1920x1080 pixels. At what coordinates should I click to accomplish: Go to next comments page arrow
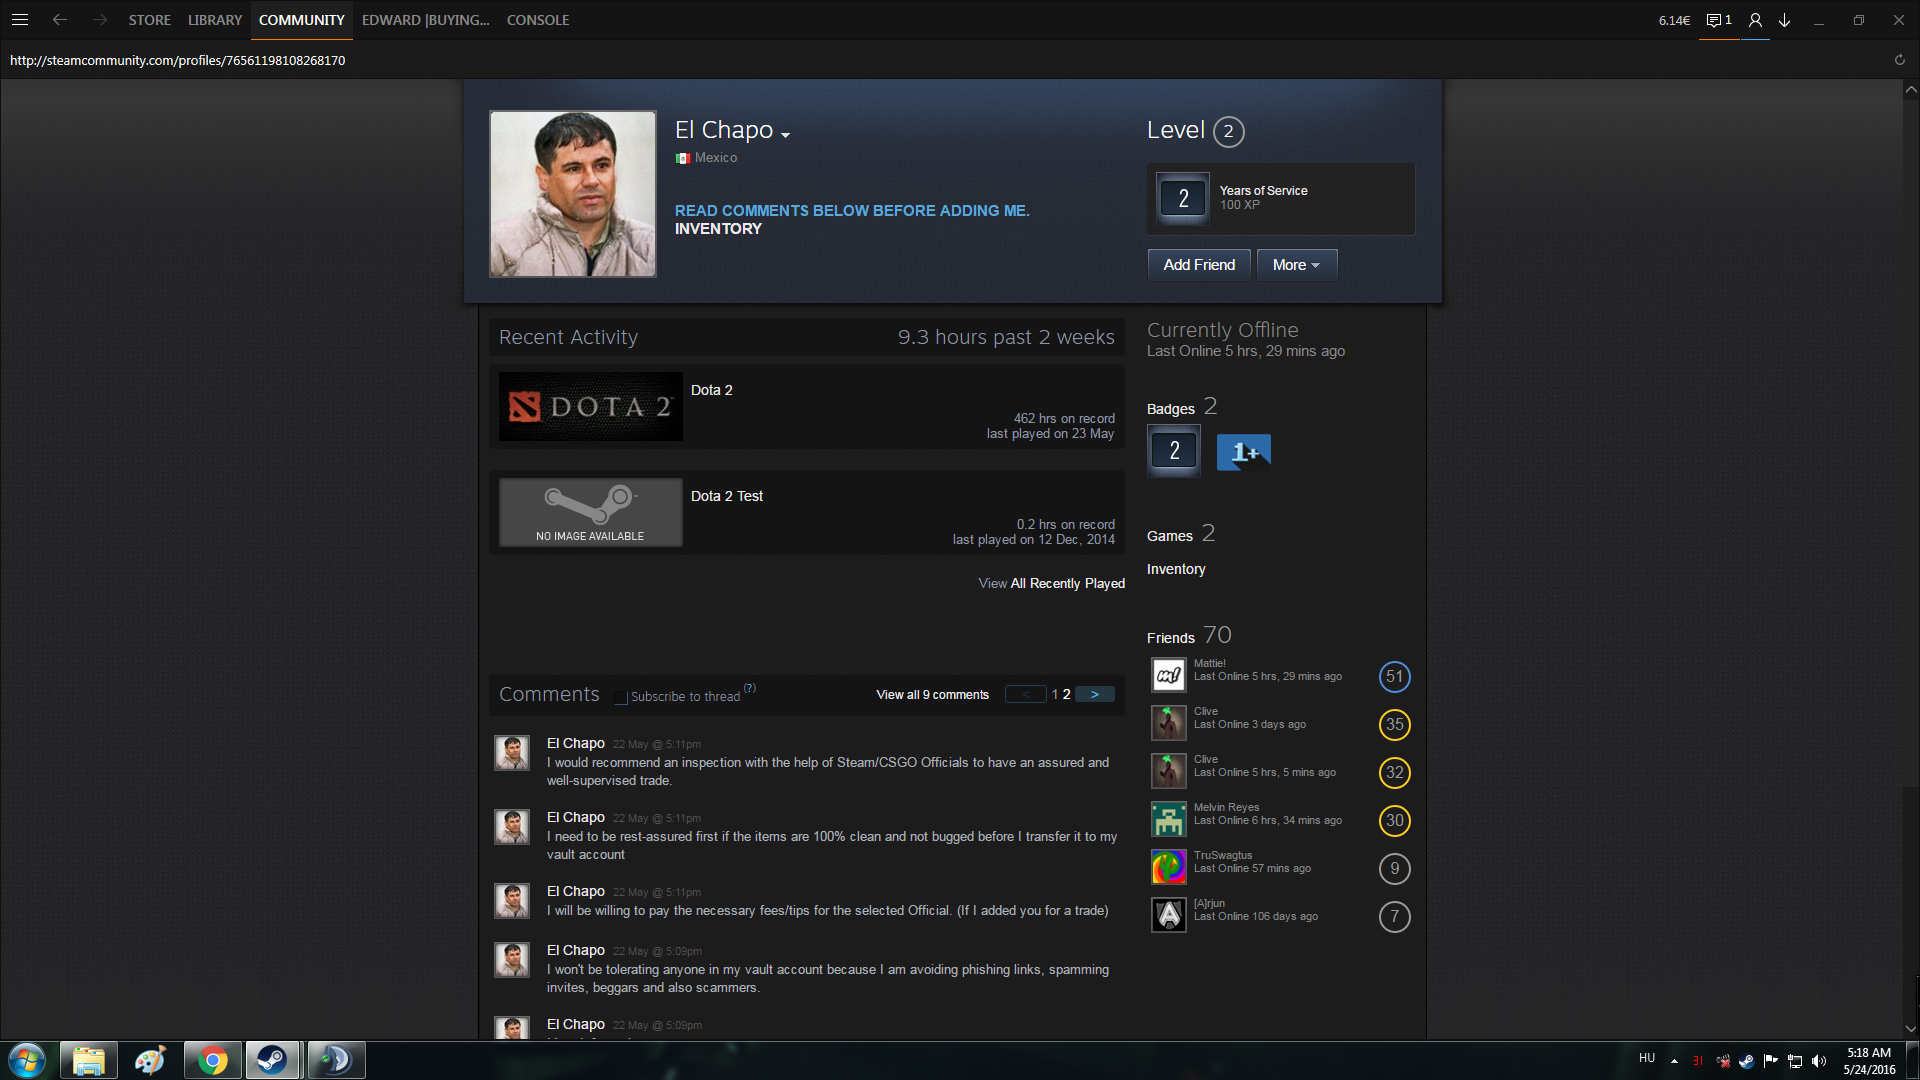tap(1094, 694)
